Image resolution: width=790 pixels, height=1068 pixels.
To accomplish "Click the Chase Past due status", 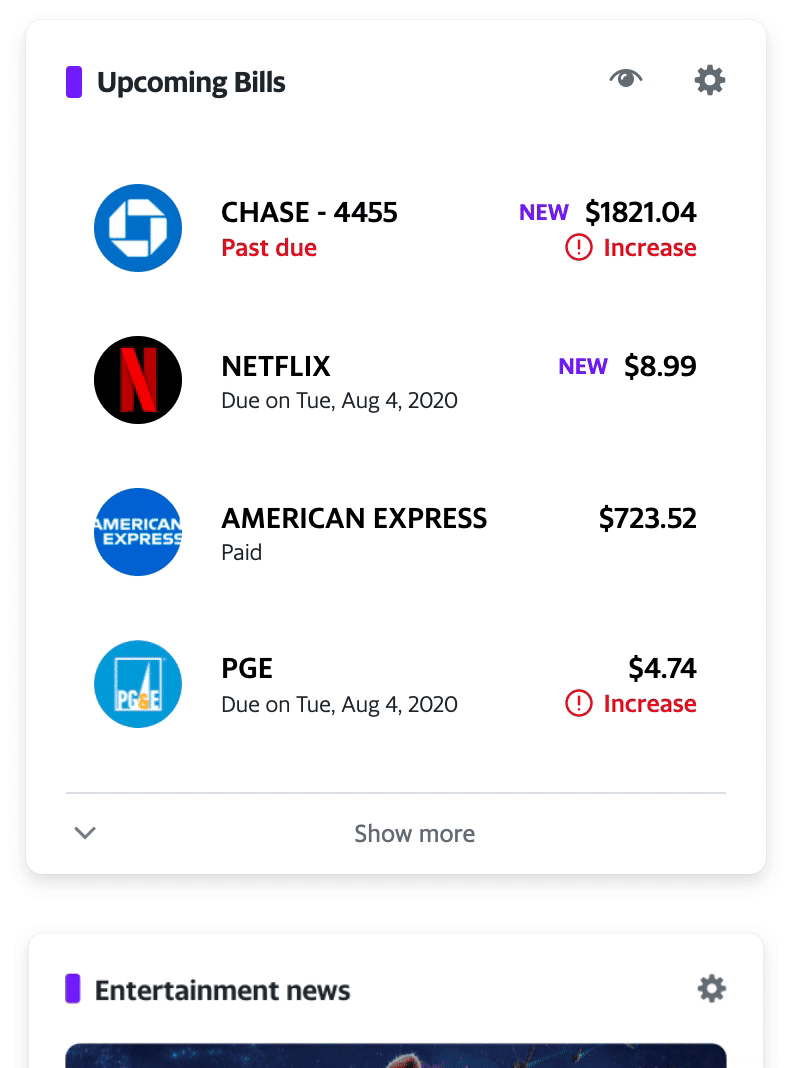I will (269, 248).
